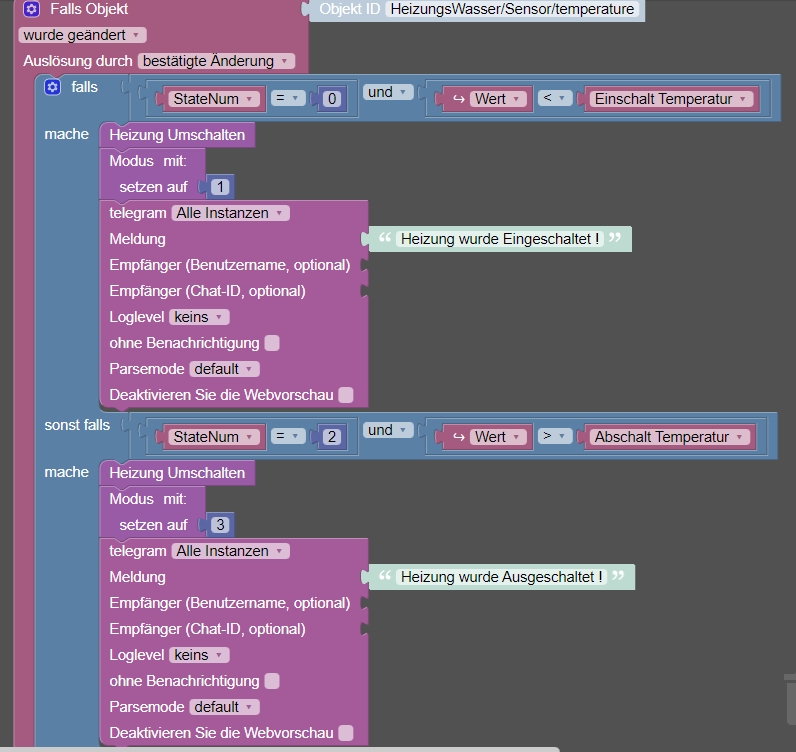Click the horizontal scrollbar at bottom

(x=279, y=749)
